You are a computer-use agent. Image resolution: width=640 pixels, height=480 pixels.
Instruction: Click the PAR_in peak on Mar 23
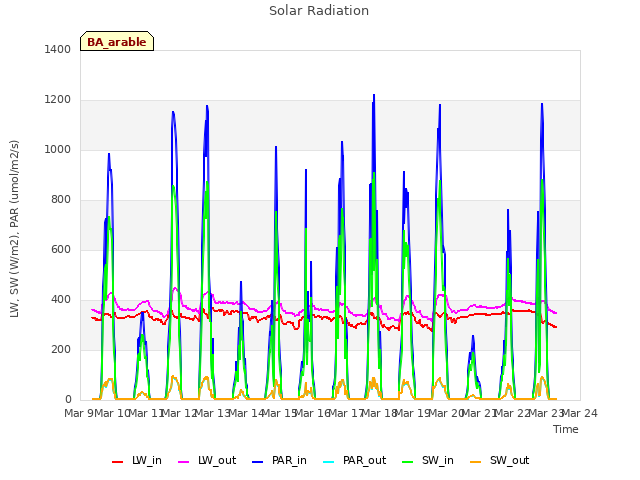pos(542,104)
